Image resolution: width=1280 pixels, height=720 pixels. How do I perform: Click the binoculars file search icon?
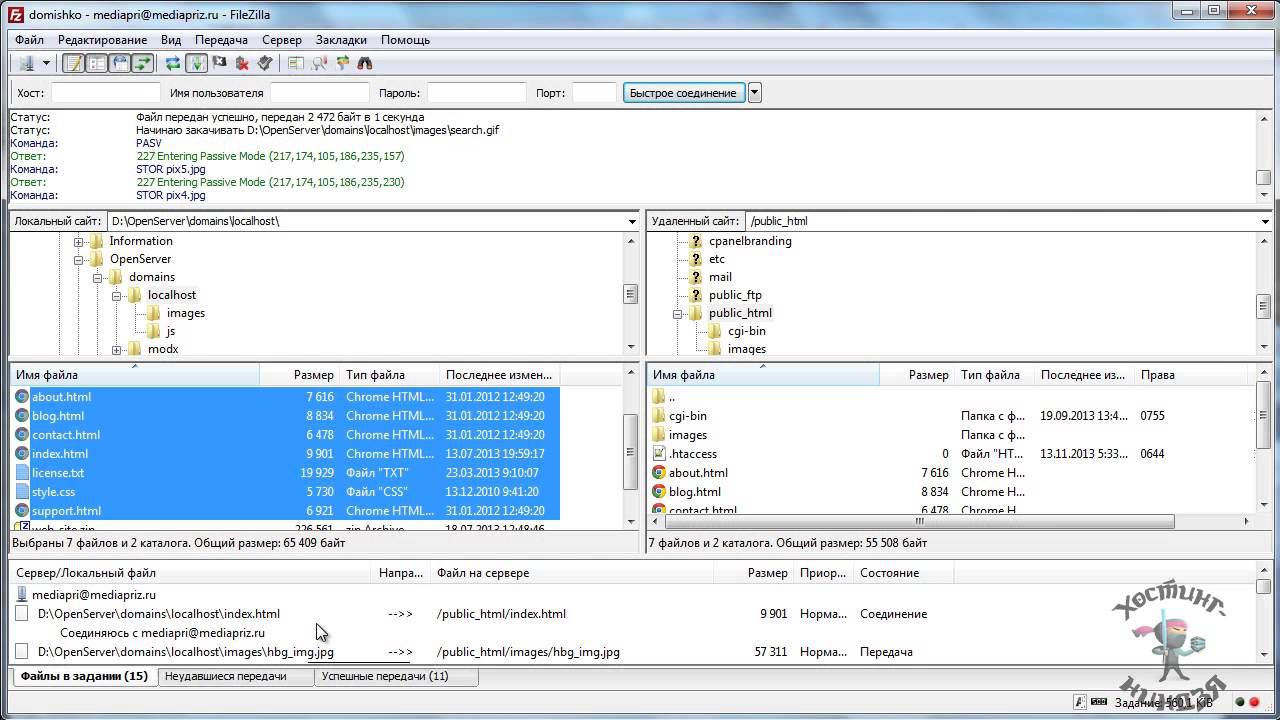click(365, 63)
